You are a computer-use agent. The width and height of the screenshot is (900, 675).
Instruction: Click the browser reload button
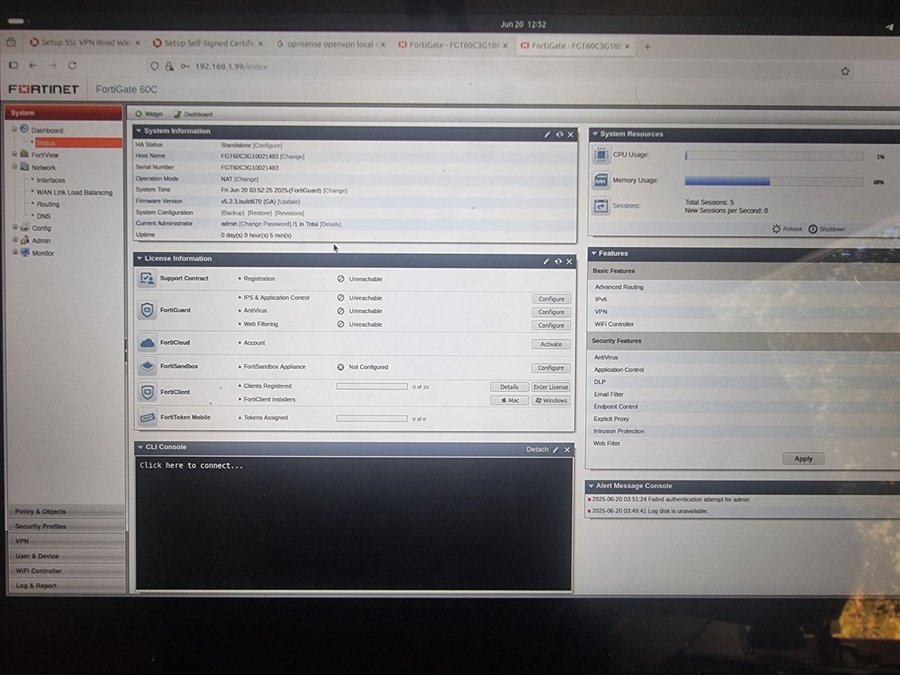[x=72, y=66]
